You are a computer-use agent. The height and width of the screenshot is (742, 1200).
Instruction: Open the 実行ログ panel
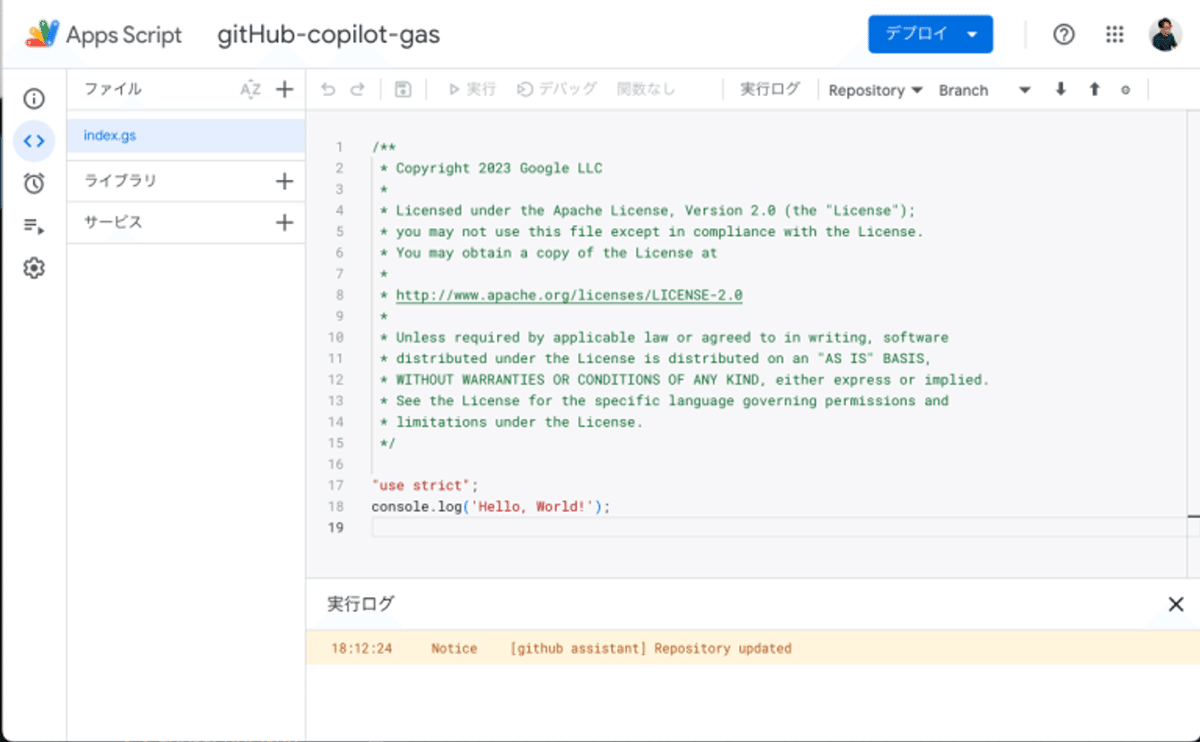pyautogui.click(x=770, y=88)
